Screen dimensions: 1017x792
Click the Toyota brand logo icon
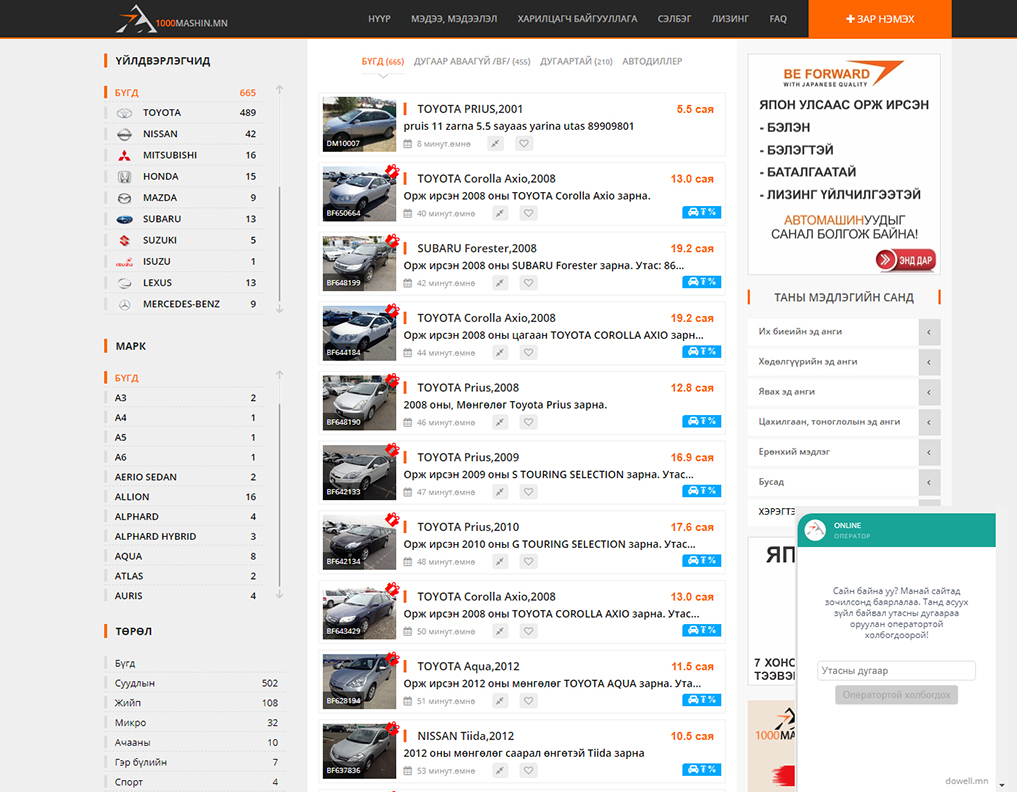coord(124,113)
